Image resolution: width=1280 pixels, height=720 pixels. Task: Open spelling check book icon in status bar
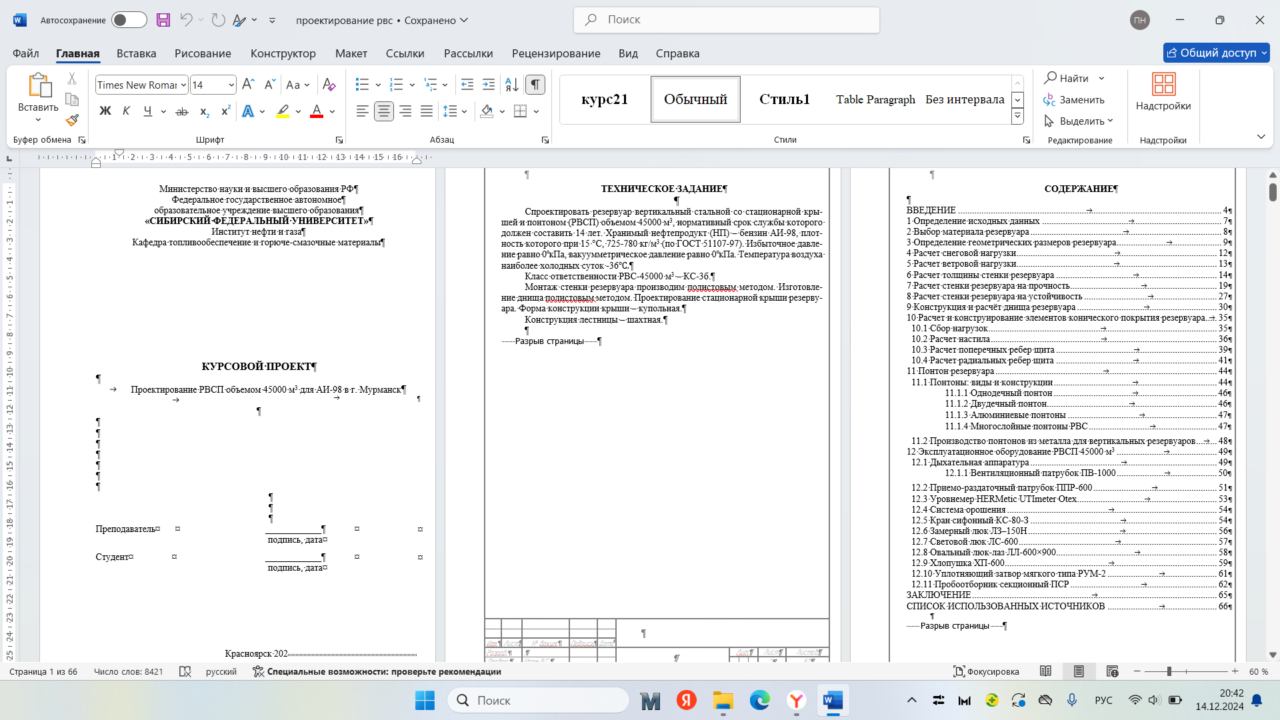185,672
